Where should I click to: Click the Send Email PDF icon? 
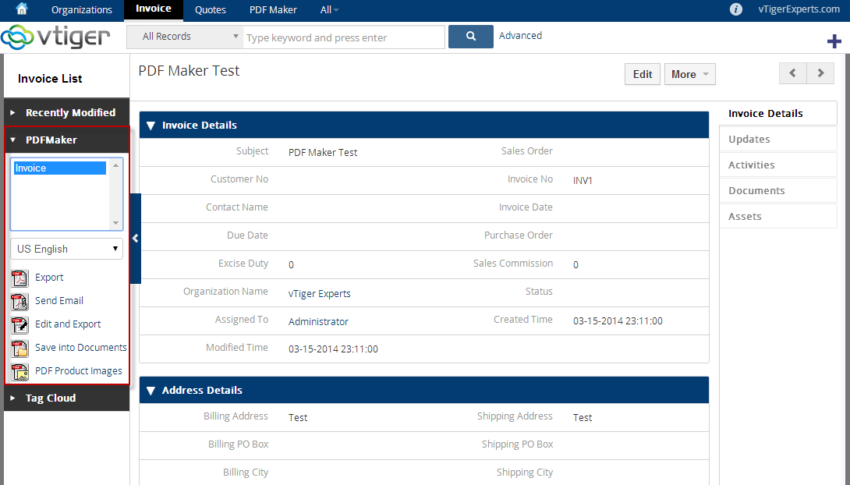[x=20, y=301]
